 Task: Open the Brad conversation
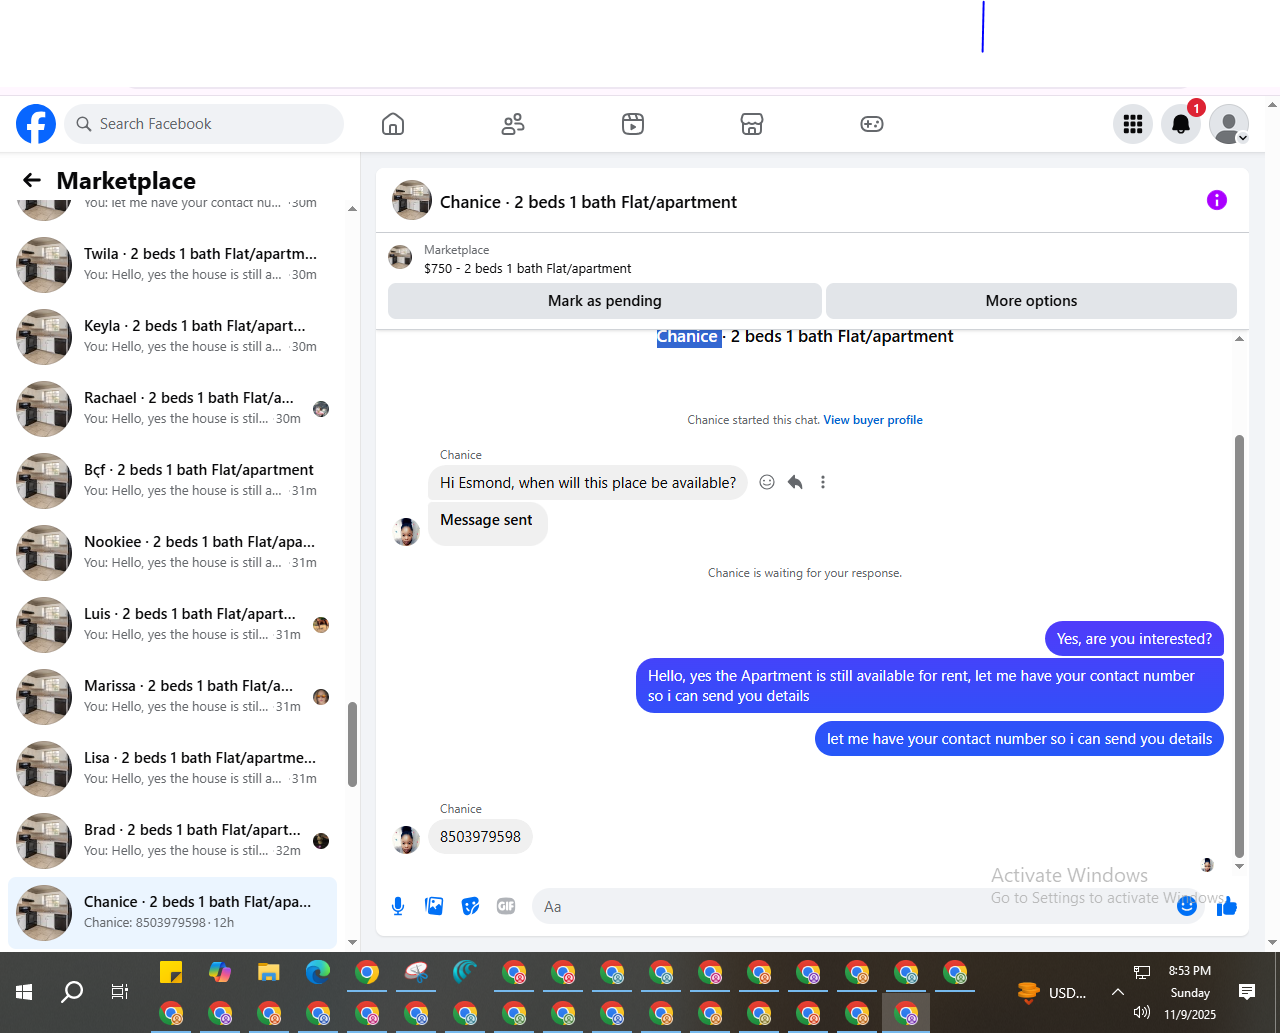tap(173, 840)
